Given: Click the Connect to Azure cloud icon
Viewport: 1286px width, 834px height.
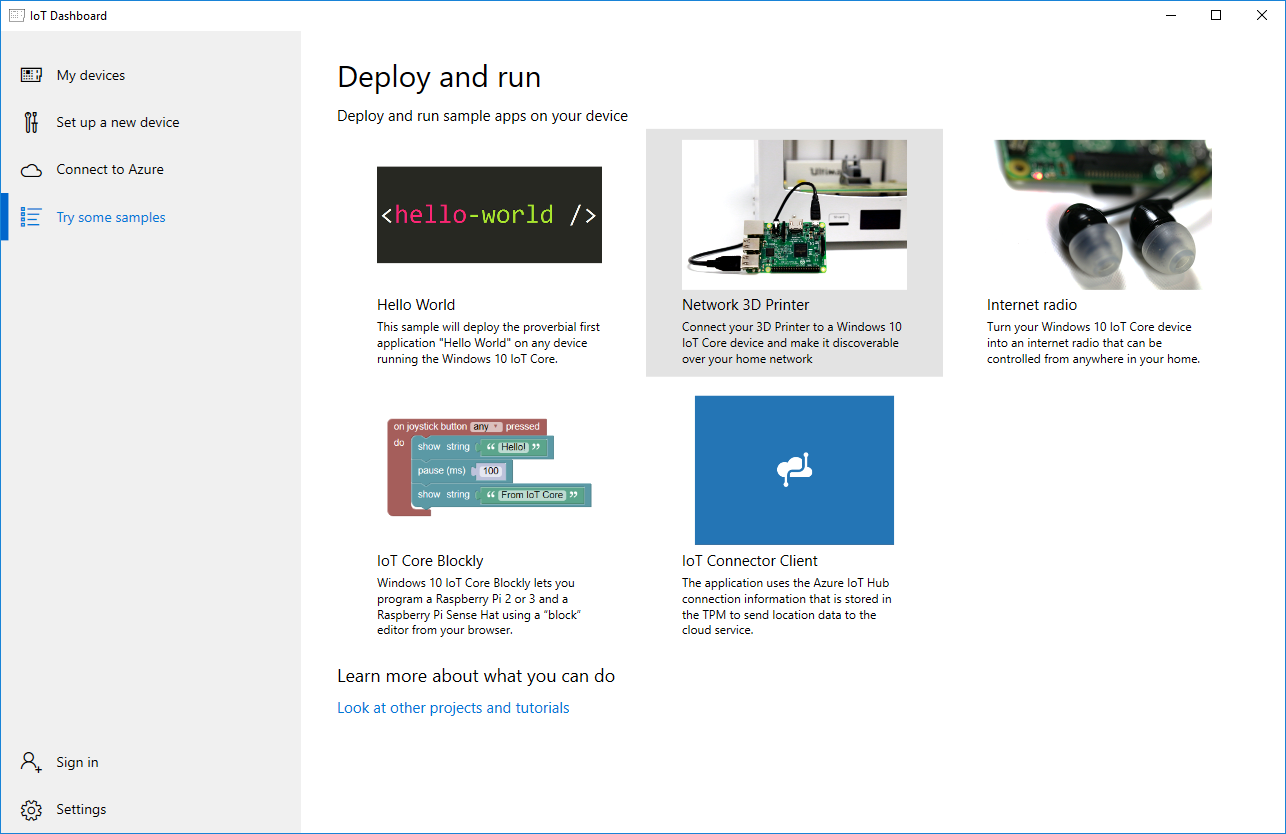Looking at the screenshot, I should pos(31,170).
